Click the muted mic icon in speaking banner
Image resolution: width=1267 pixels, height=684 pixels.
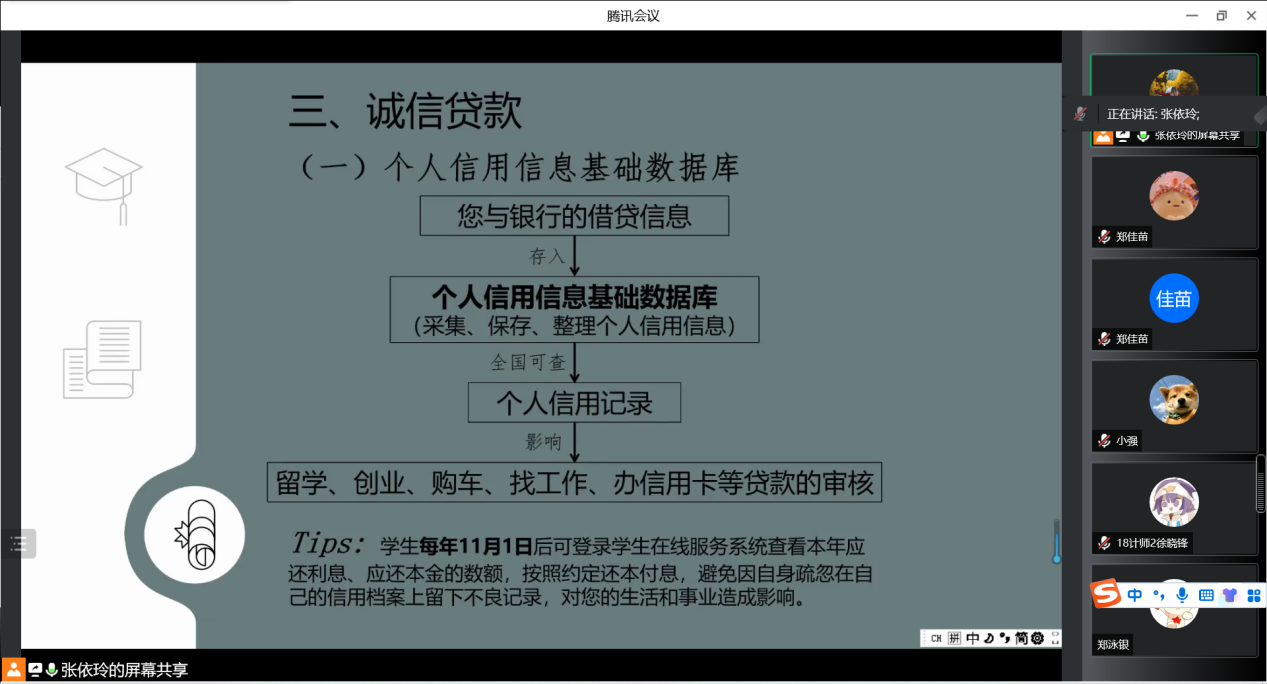[1080, 114]
